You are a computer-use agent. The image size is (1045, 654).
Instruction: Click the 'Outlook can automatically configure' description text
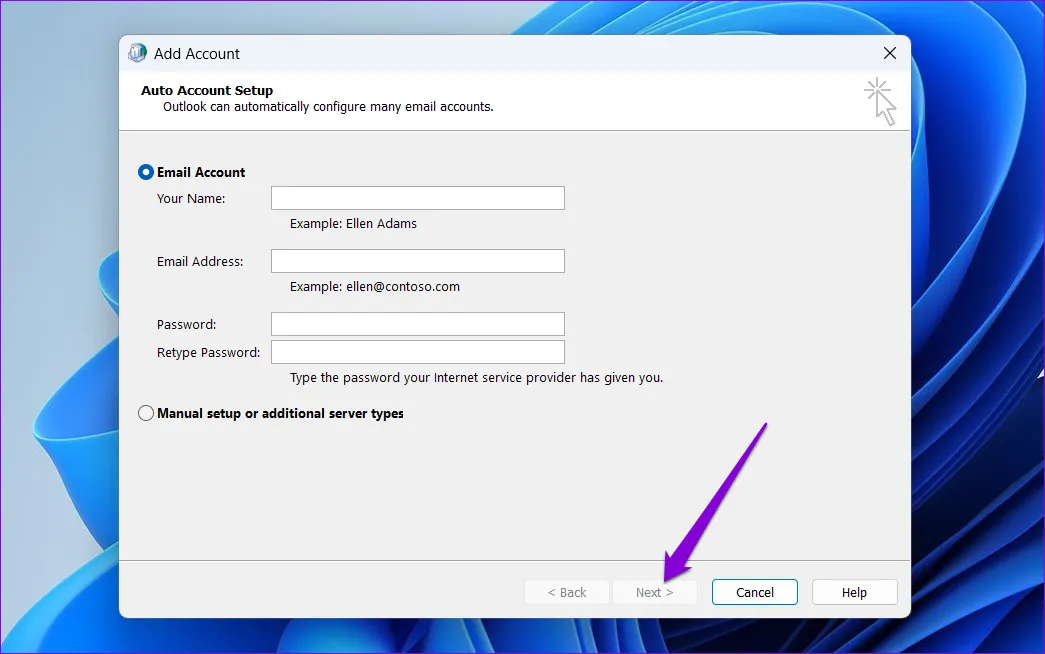pos(328,106)
